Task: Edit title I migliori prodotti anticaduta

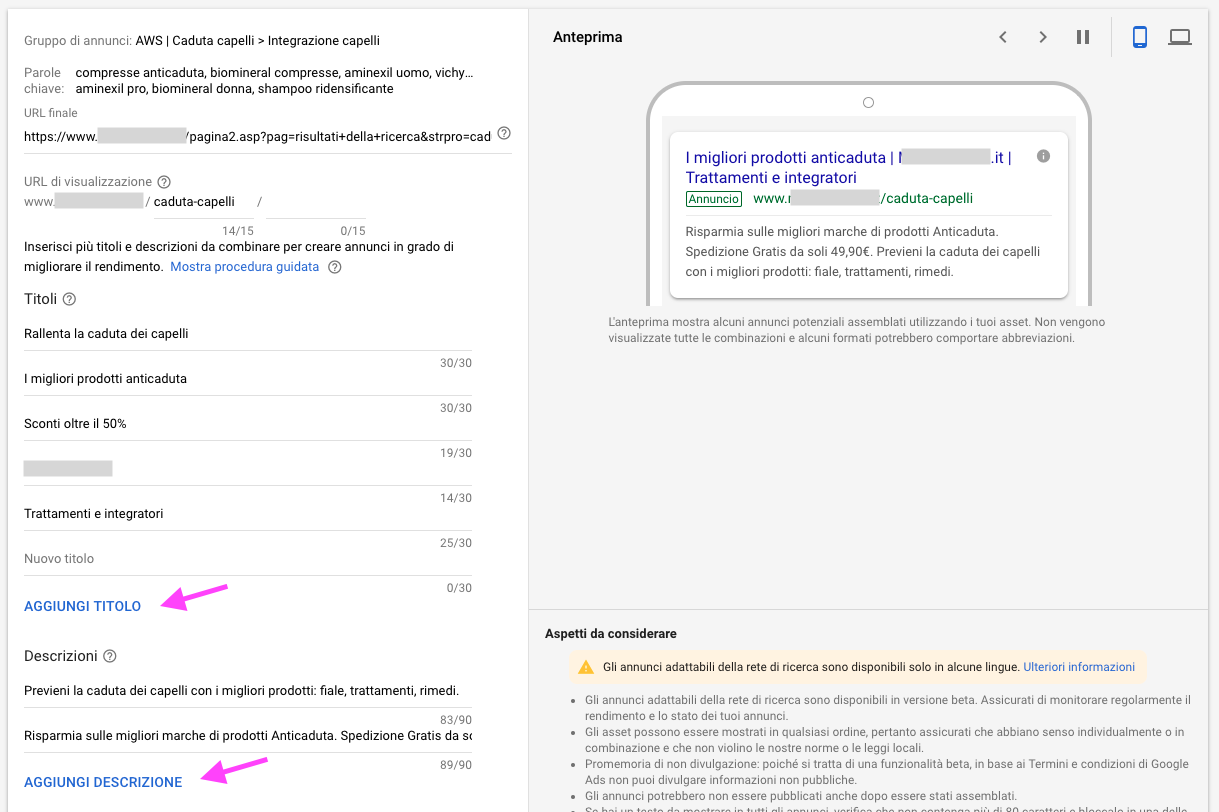Action: [248, 378]
